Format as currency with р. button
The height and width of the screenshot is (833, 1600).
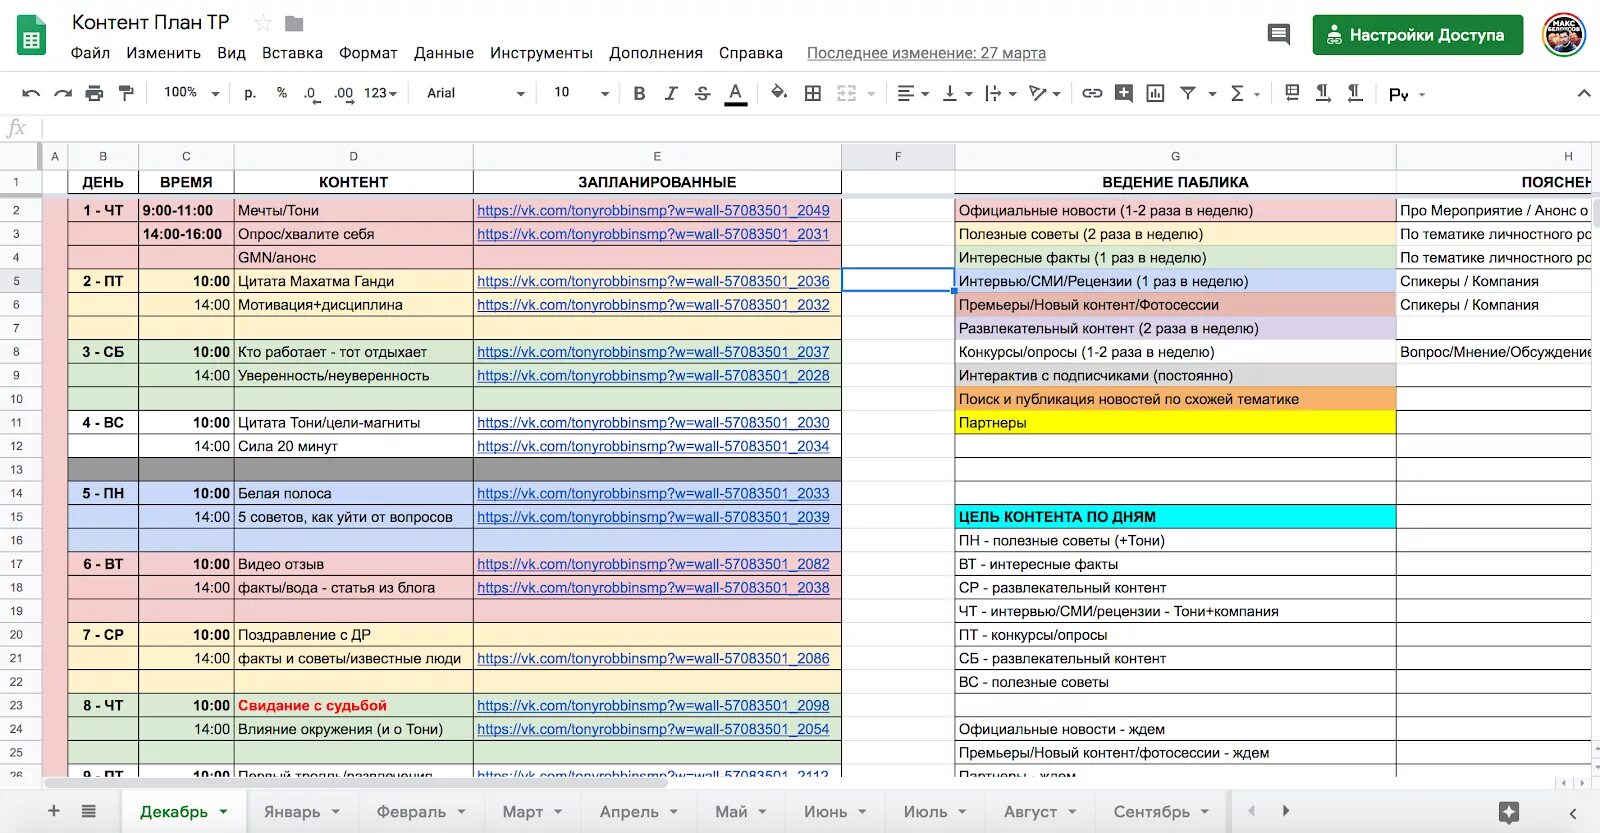(250, 93)
